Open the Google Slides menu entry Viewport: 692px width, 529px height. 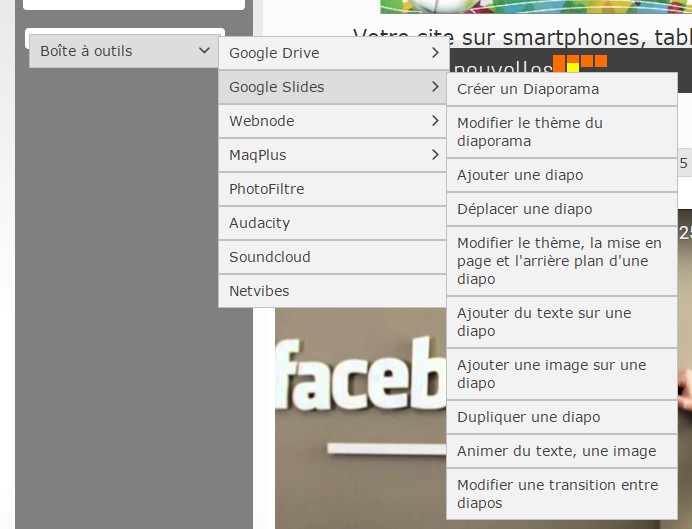332,87
